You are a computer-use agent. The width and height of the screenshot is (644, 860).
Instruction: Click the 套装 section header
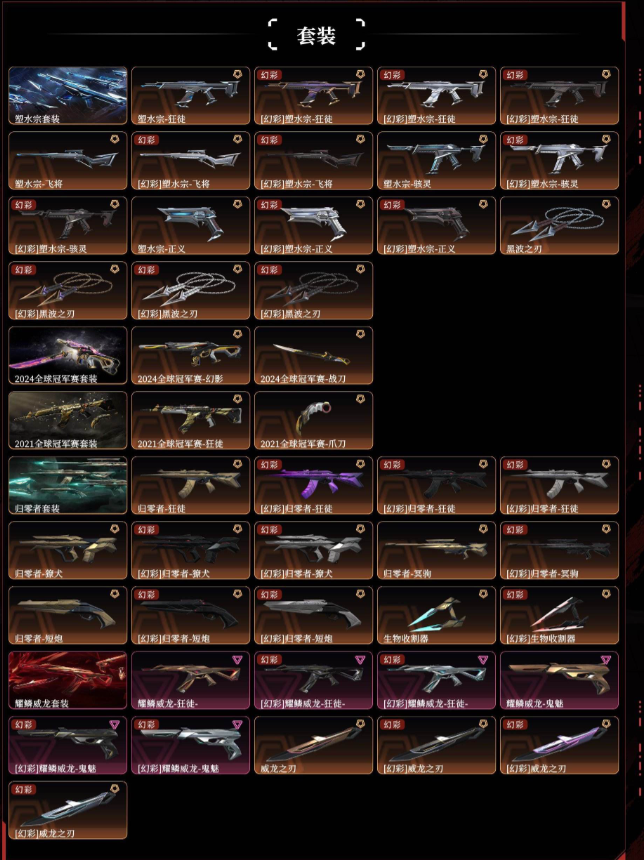(x=316, y=35)
